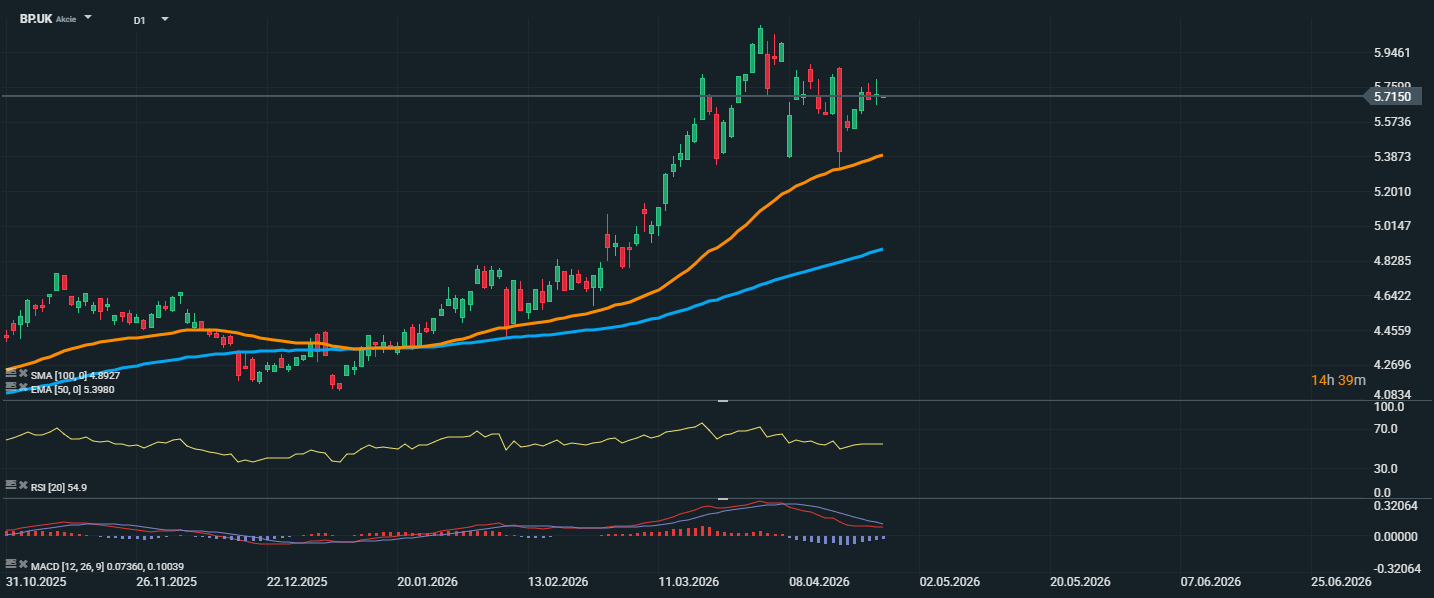Click price axis value 5.2010
The height and width of the screenshot is (598, 1434).
(1392, 191)
